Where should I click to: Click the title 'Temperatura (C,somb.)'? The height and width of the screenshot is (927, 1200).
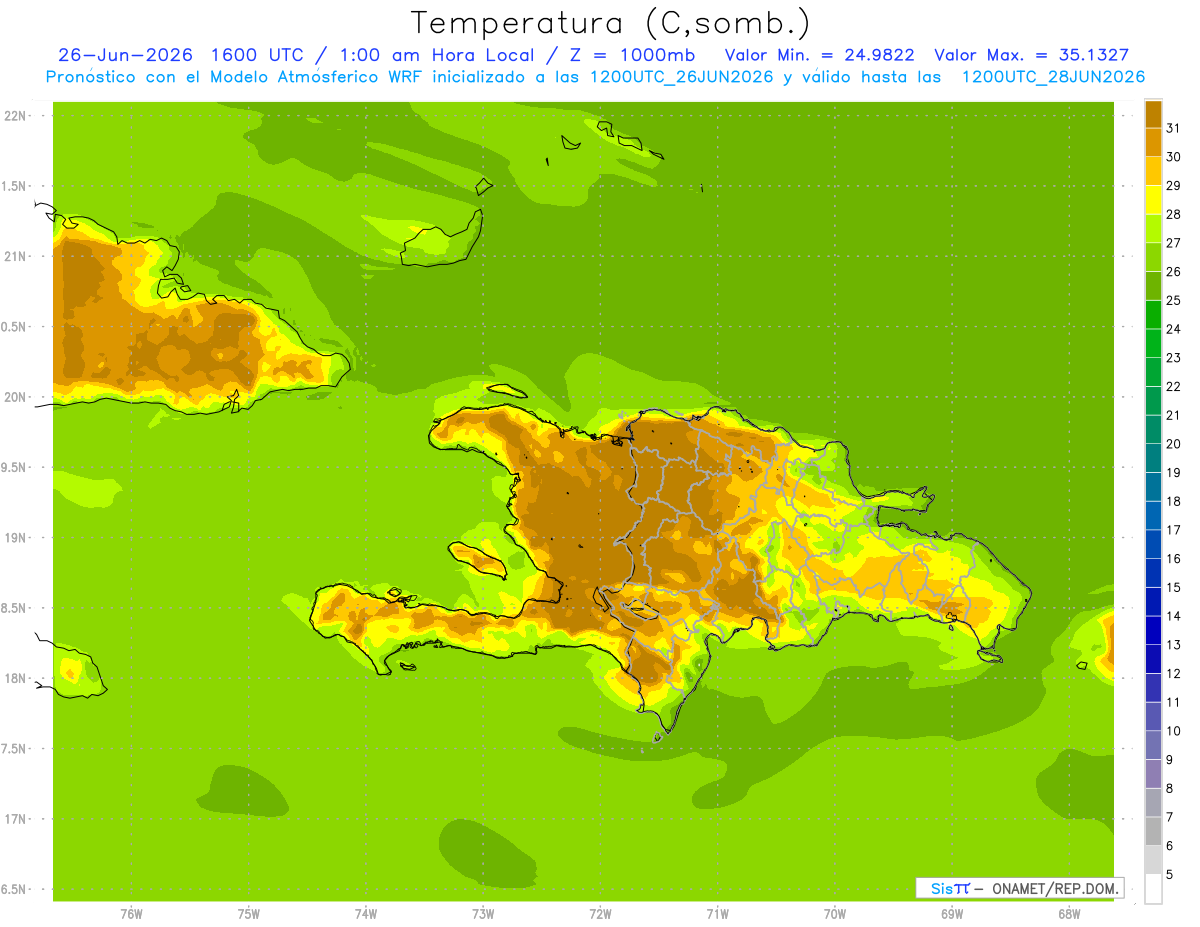tap(610, 22)
